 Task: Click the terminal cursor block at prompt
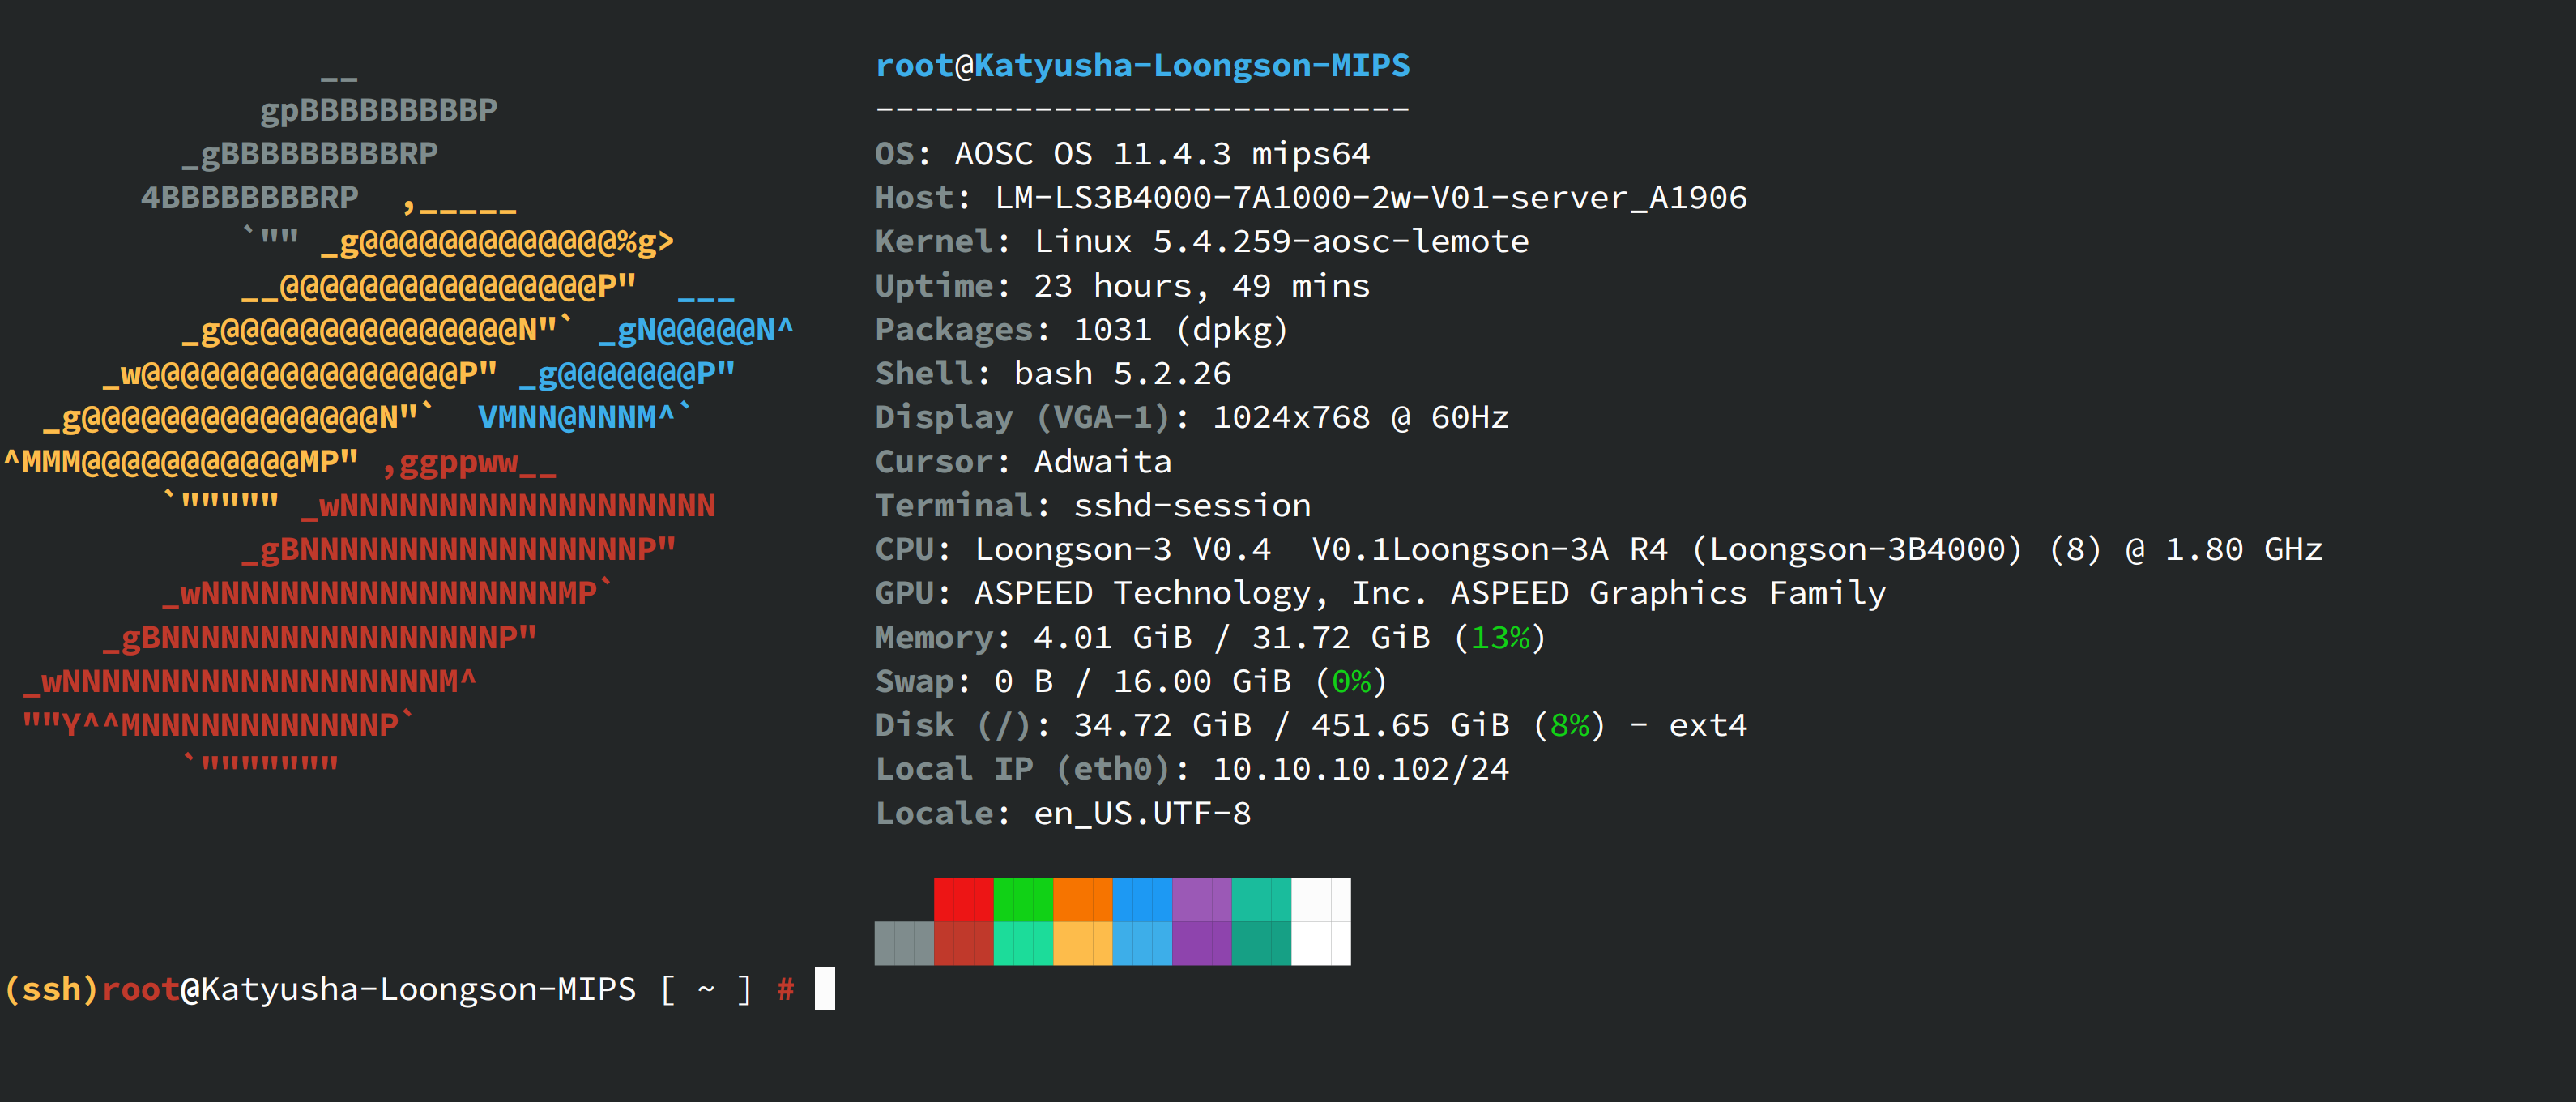pyautogui.click(x=824, y=988)
